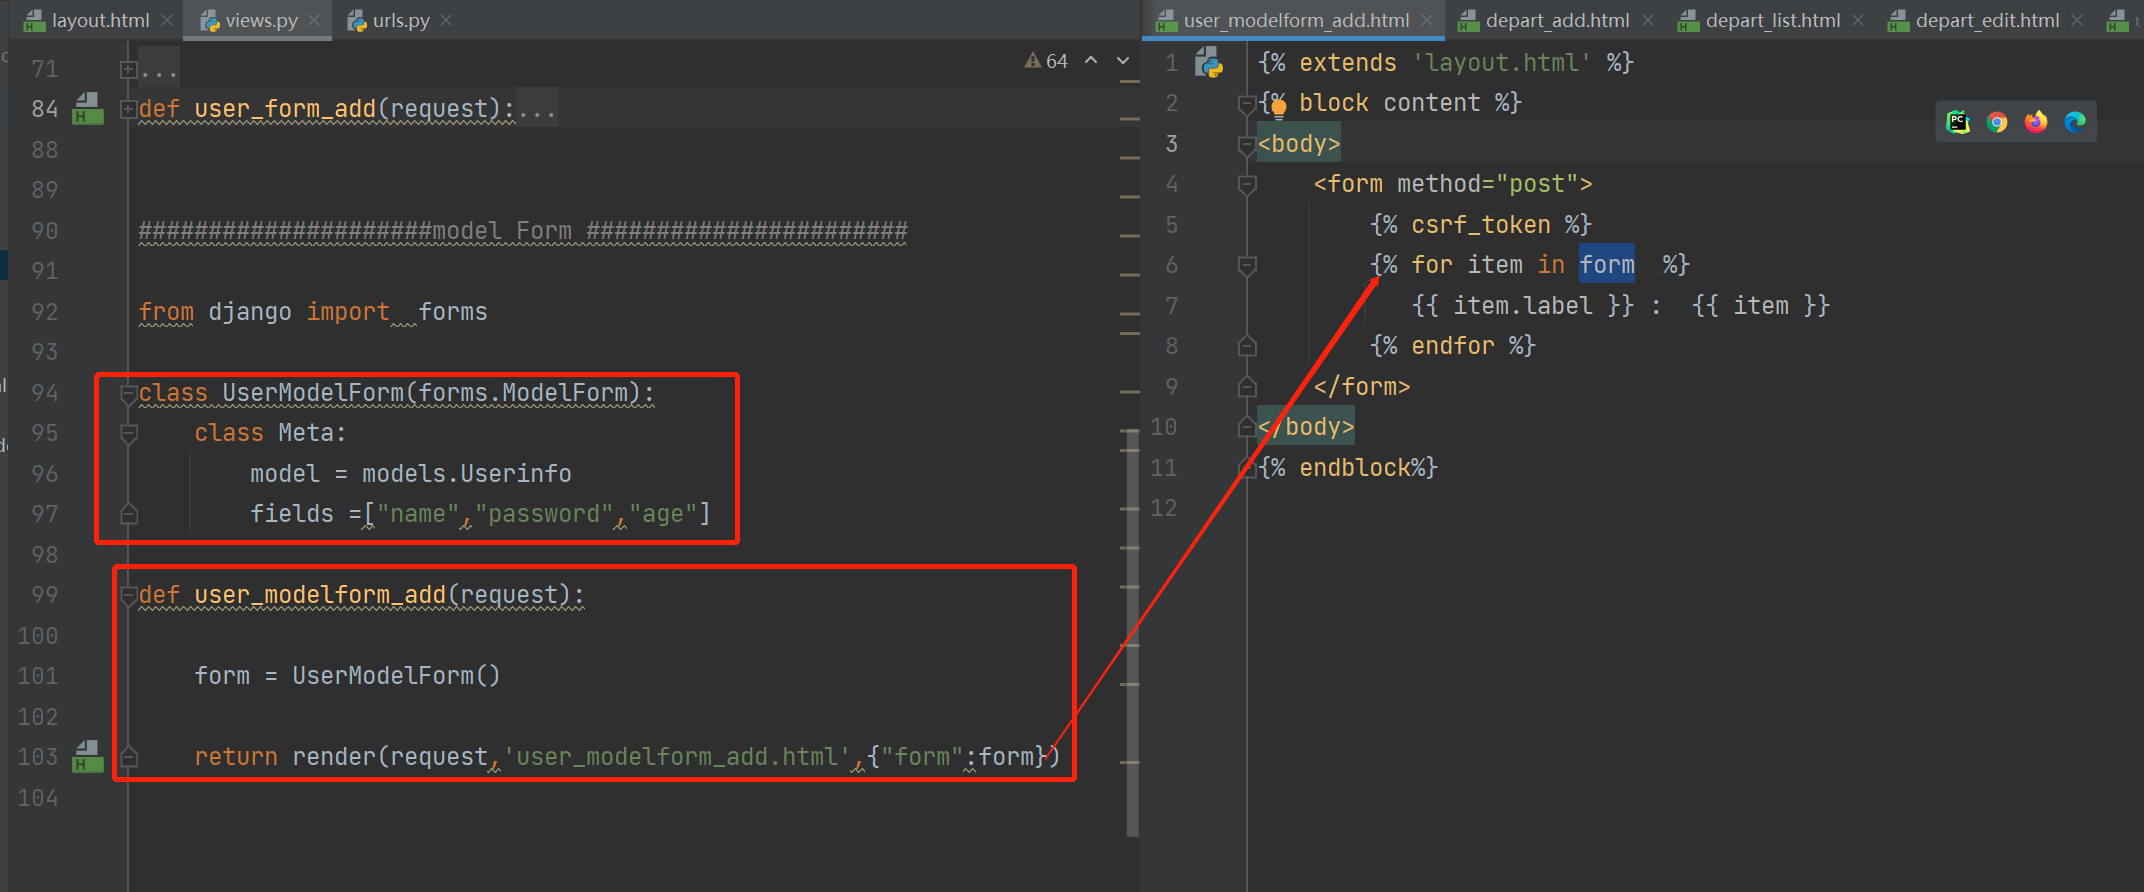Image resolution: width=2144 pixels, height=892 pixels.
Task: Collapse the UserModelForm class
Action: pyautogui.click(x=128, y=394)
